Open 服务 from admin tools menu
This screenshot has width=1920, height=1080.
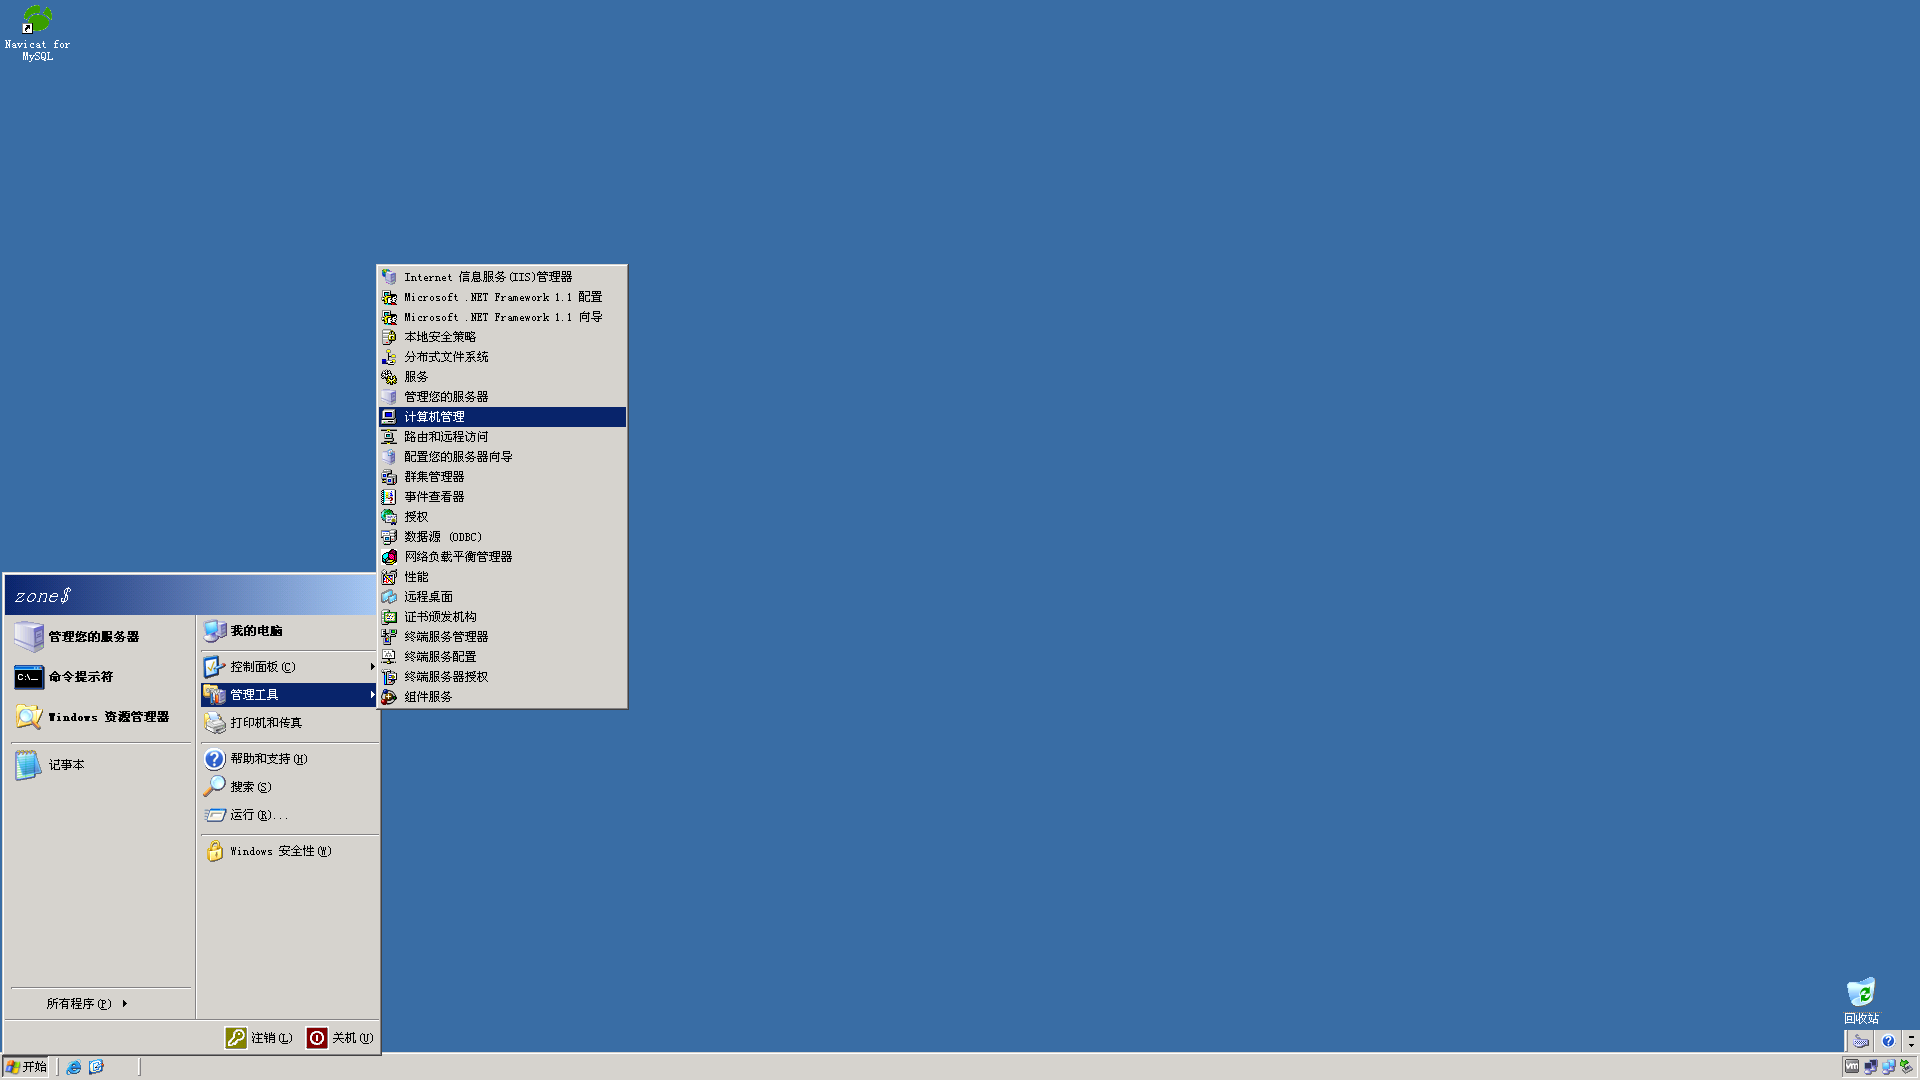[x=416, y=377]
